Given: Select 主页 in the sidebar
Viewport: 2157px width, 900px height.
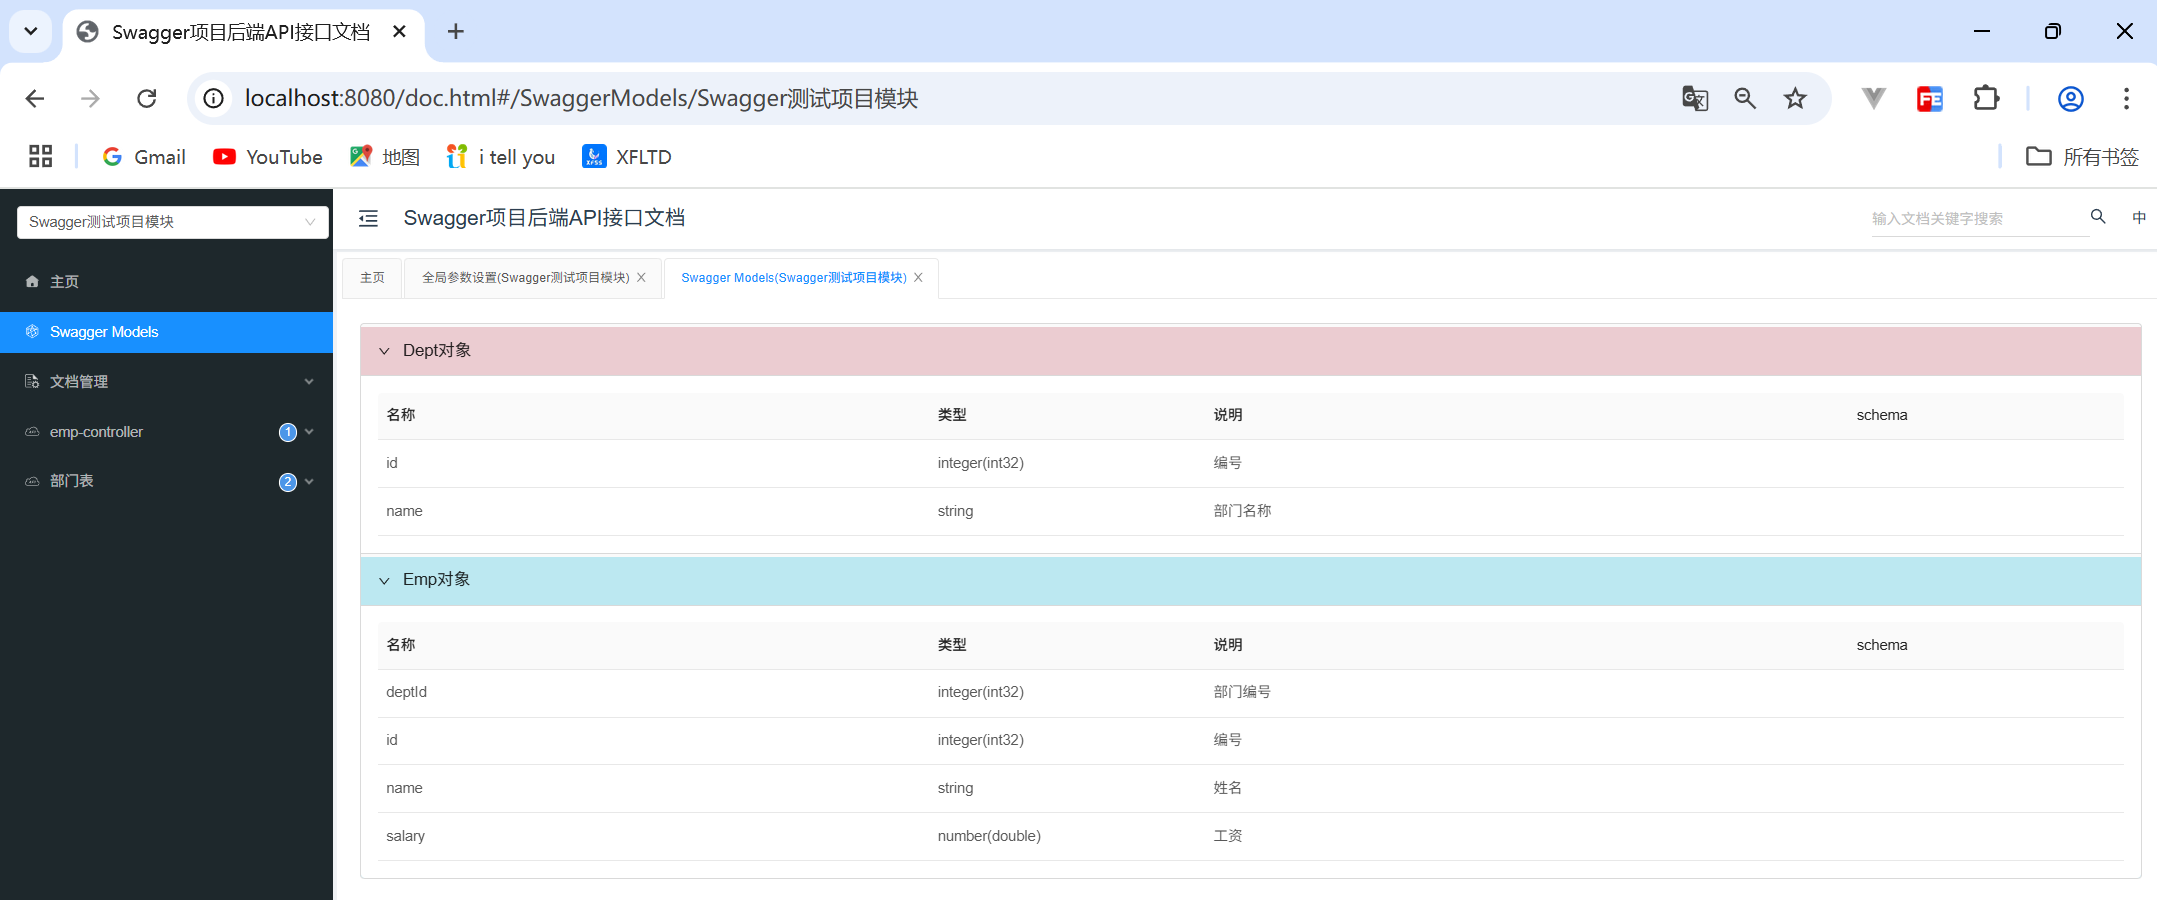Looking at the screenshot, I should pos(166,282).
